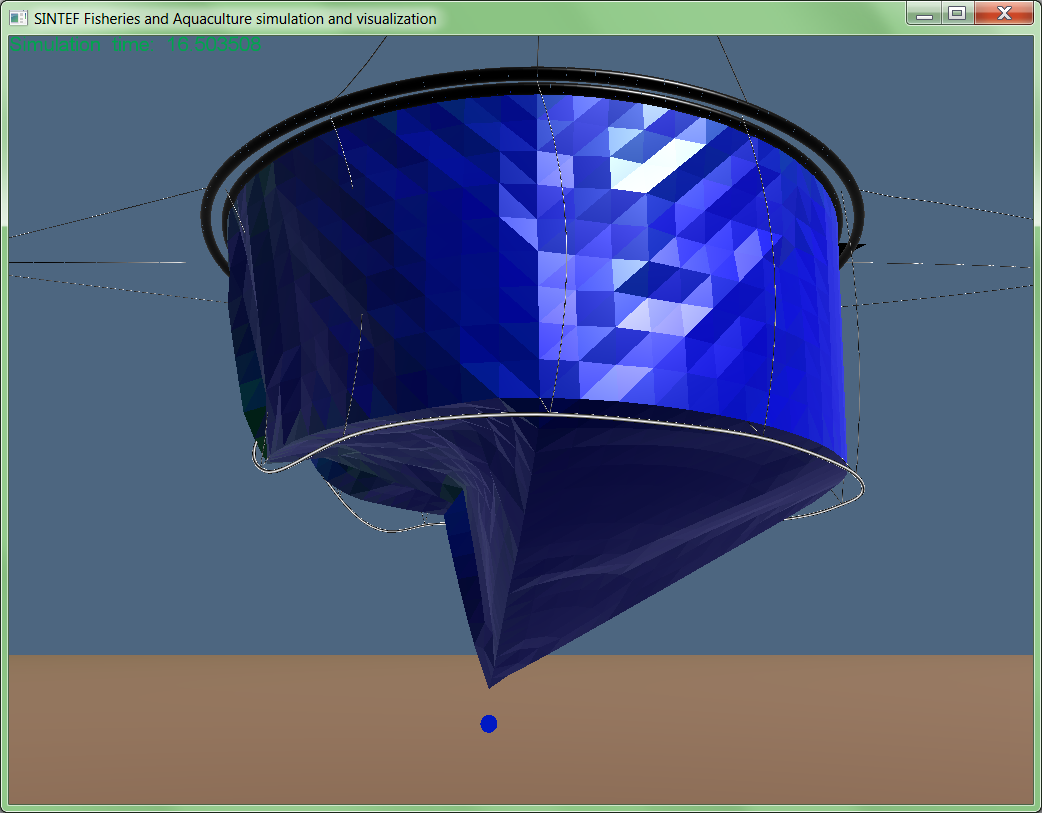The width and height of the screenshot is (1042, 813).
Task: Click the right side mooring line
Action: click(x=950, y=265)
